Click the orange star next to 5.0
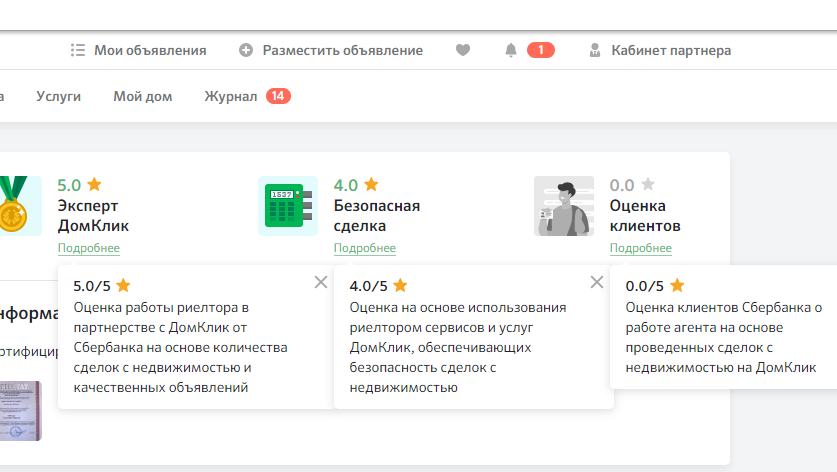The height and width of the screenshot is (472, 837). (x=94, y=184)
